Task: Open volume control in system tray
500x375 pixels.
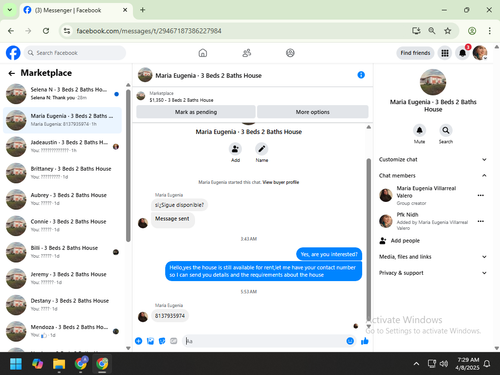Action: click(x=444, y=364)
